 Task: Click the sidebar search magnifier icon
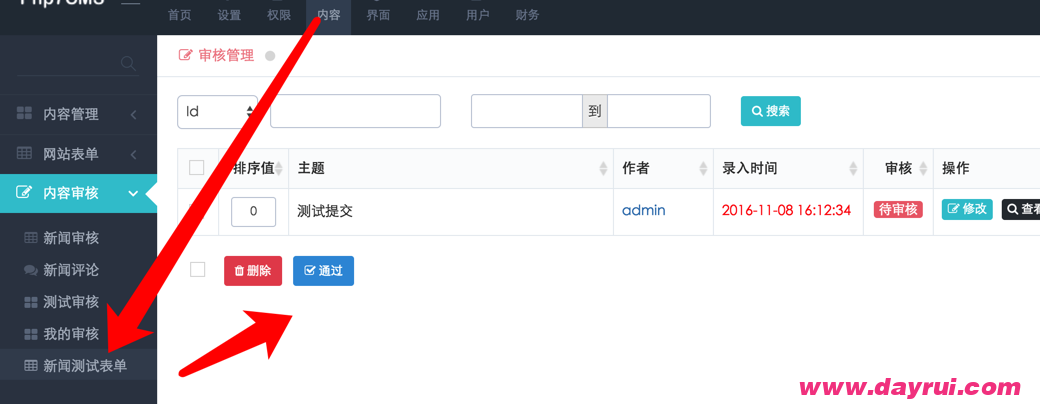pyautogui.click(x=129, y=64)
